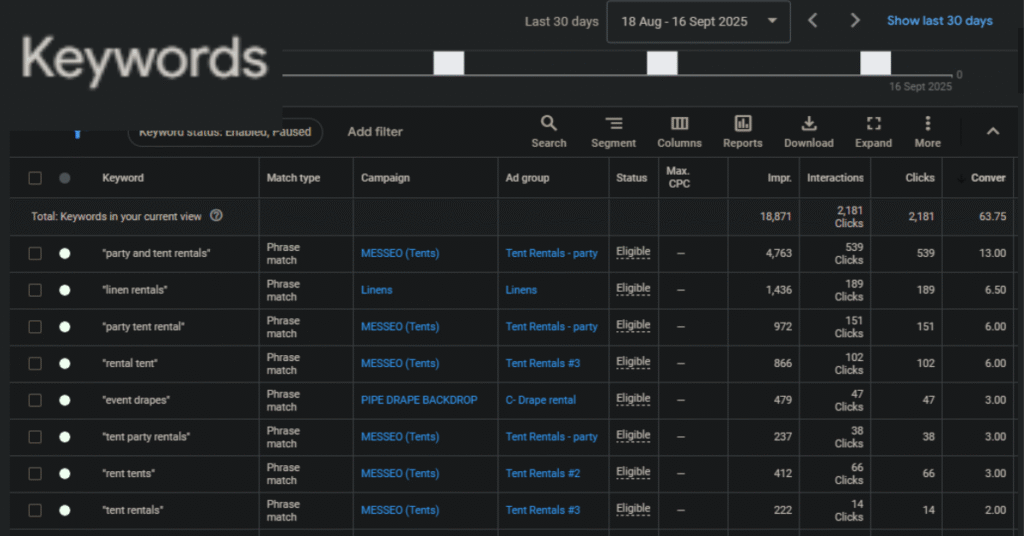
Task: Sort by the Impr. column header
Action: coord(779,178)
